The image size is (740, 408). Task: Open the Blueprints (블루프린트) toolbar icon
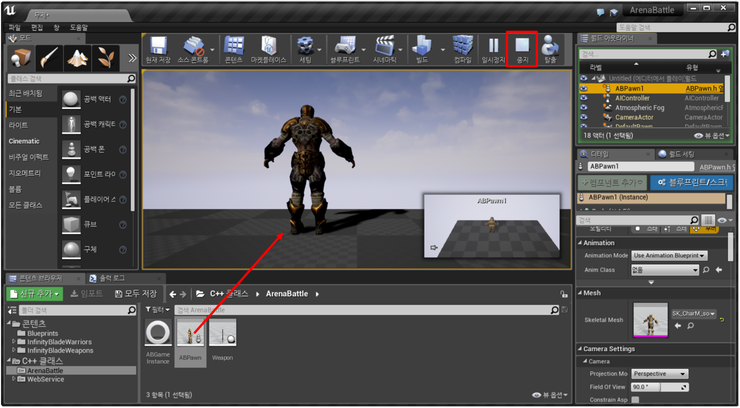click(345, 46)
